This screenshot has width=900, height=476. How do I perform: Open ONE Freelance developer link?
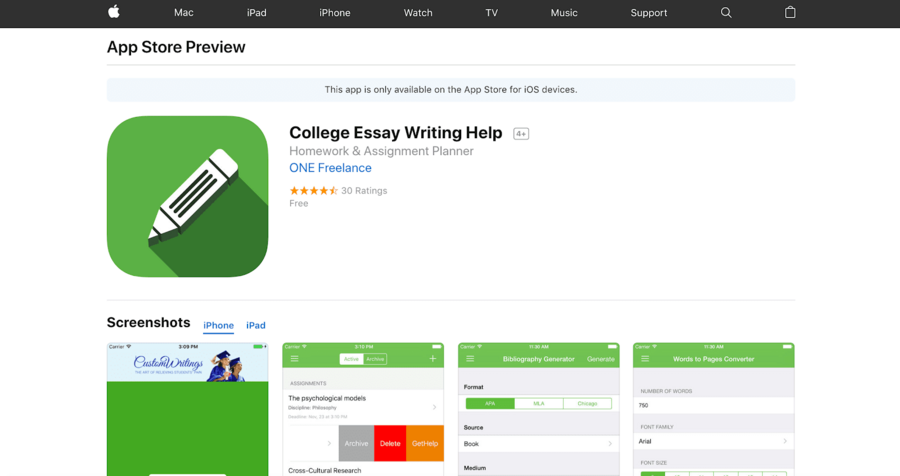pyautogui.click(x=330, y=168)
